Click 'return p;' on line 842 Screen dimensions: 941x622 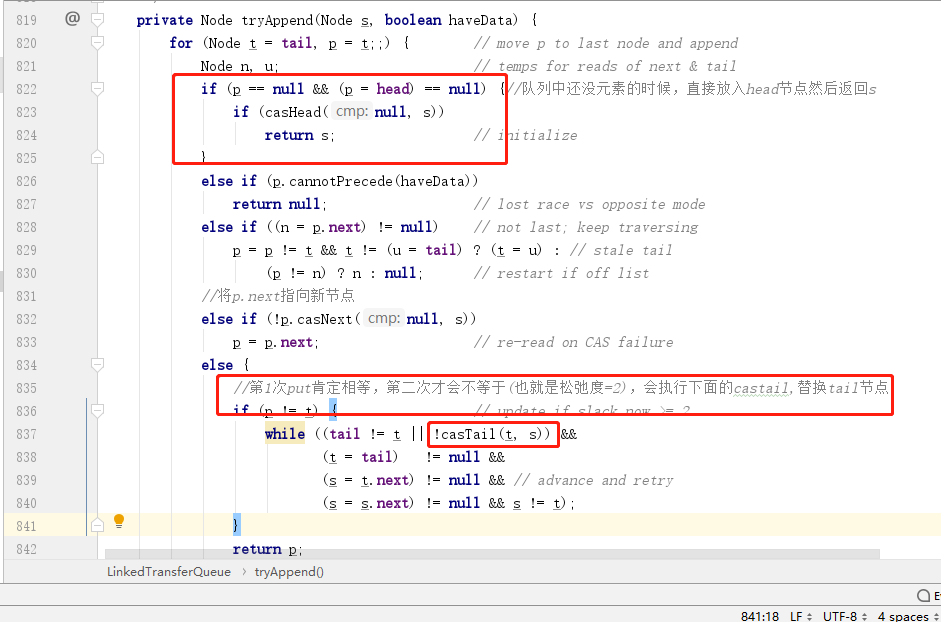click(x=268, y=549)
